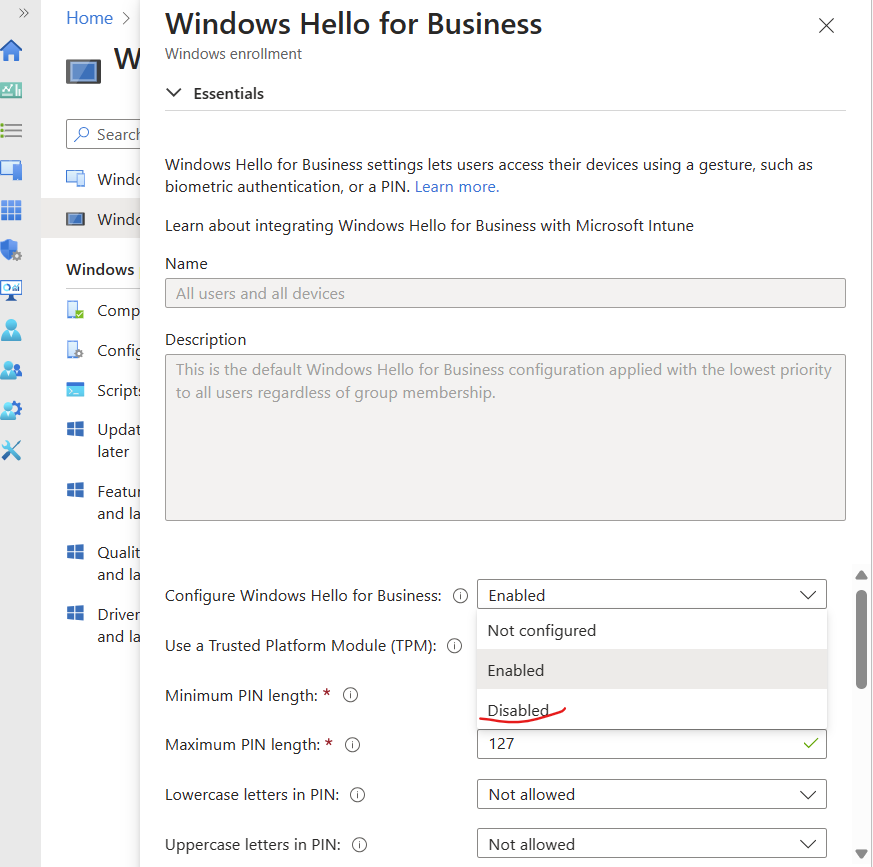Select Not configured option
Image resolution: width=873 pixels, height=867 pixels.
[651, 630]
